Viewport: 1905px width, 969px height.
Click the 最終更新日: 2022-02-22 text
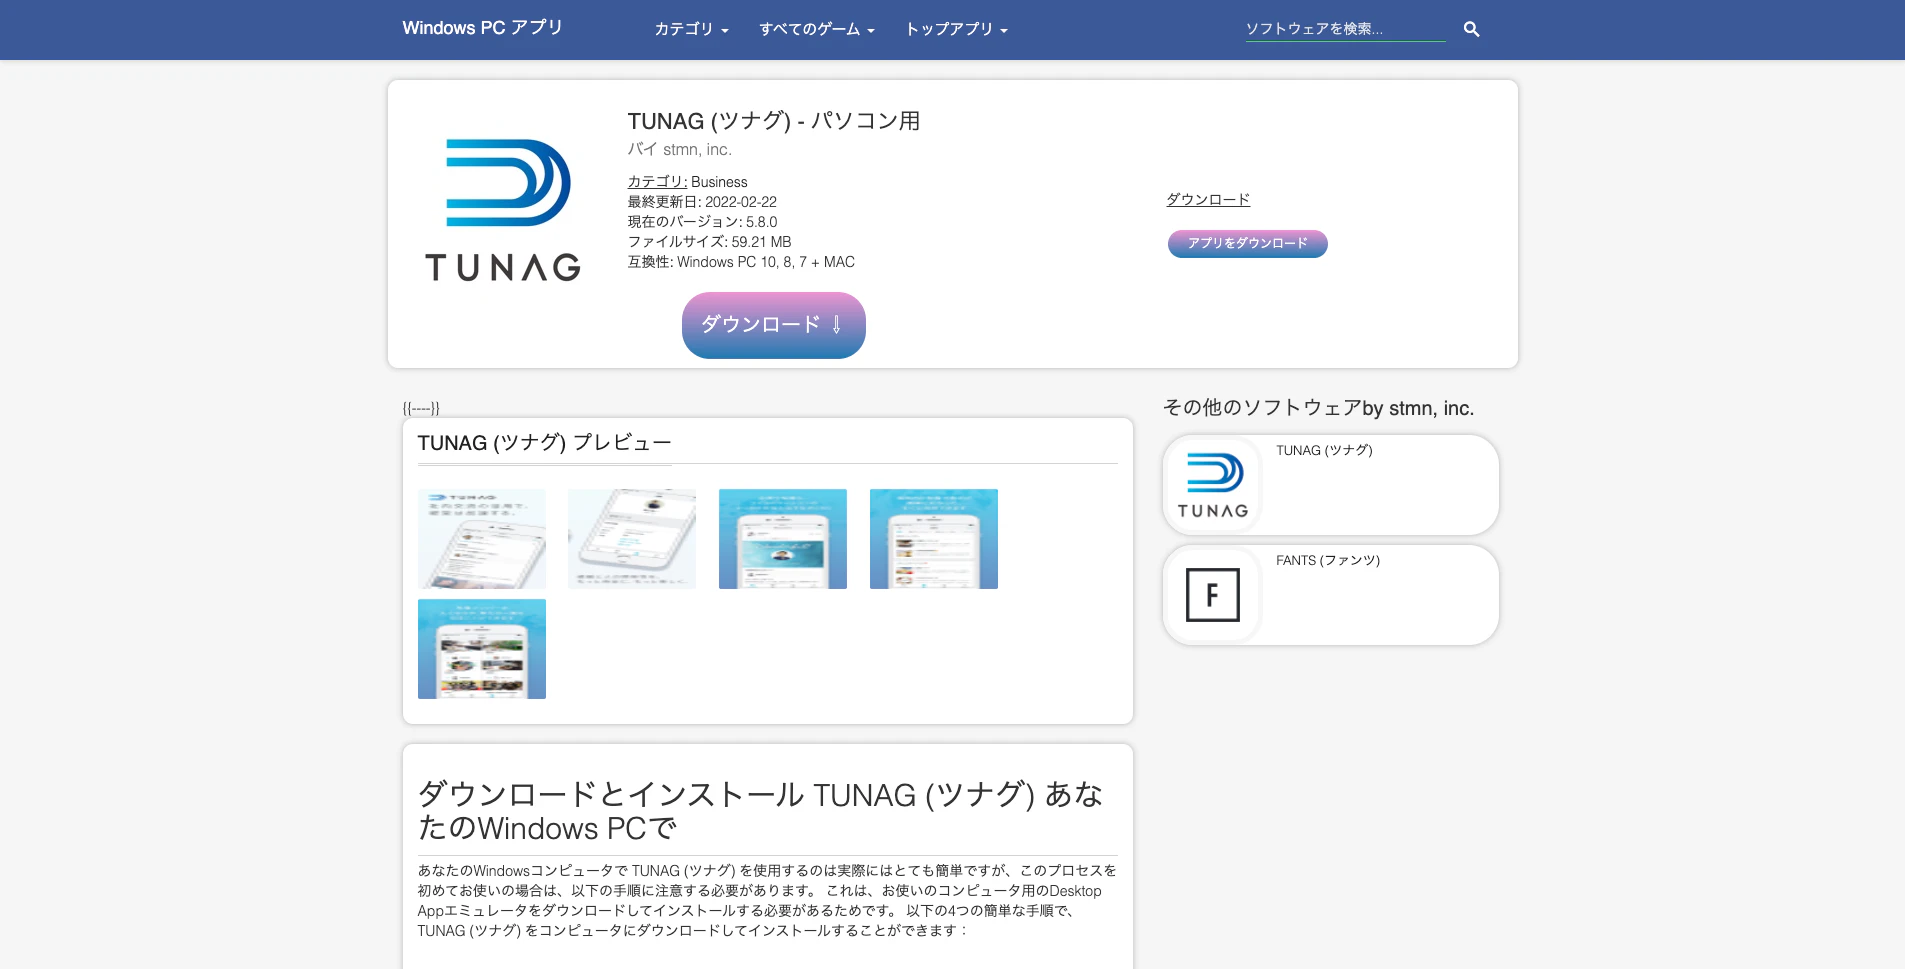[x=702, y=202]
